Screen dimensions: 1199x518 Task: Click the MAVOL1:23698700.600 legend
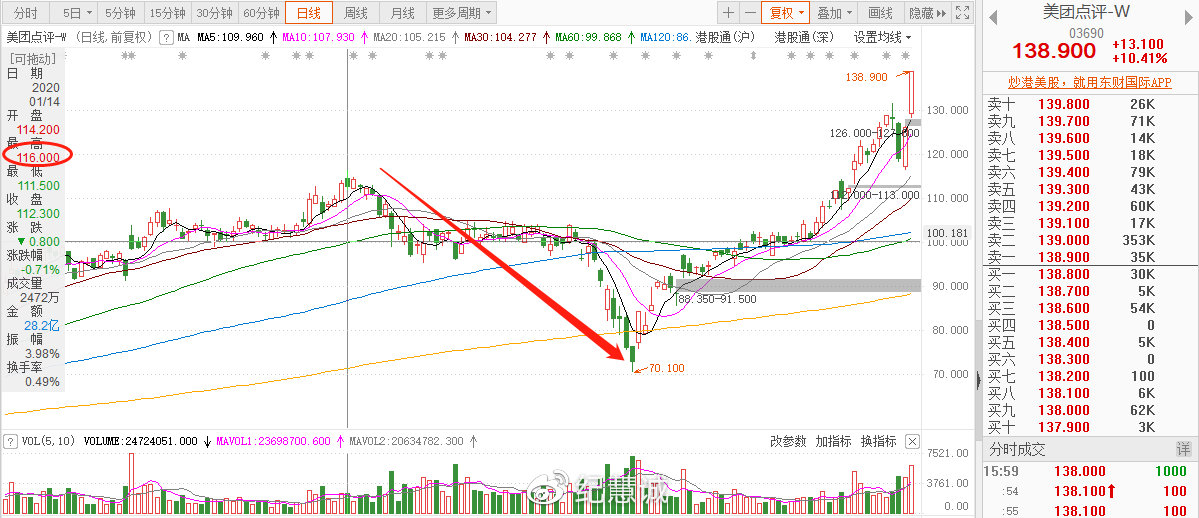(x=274, y=441)
